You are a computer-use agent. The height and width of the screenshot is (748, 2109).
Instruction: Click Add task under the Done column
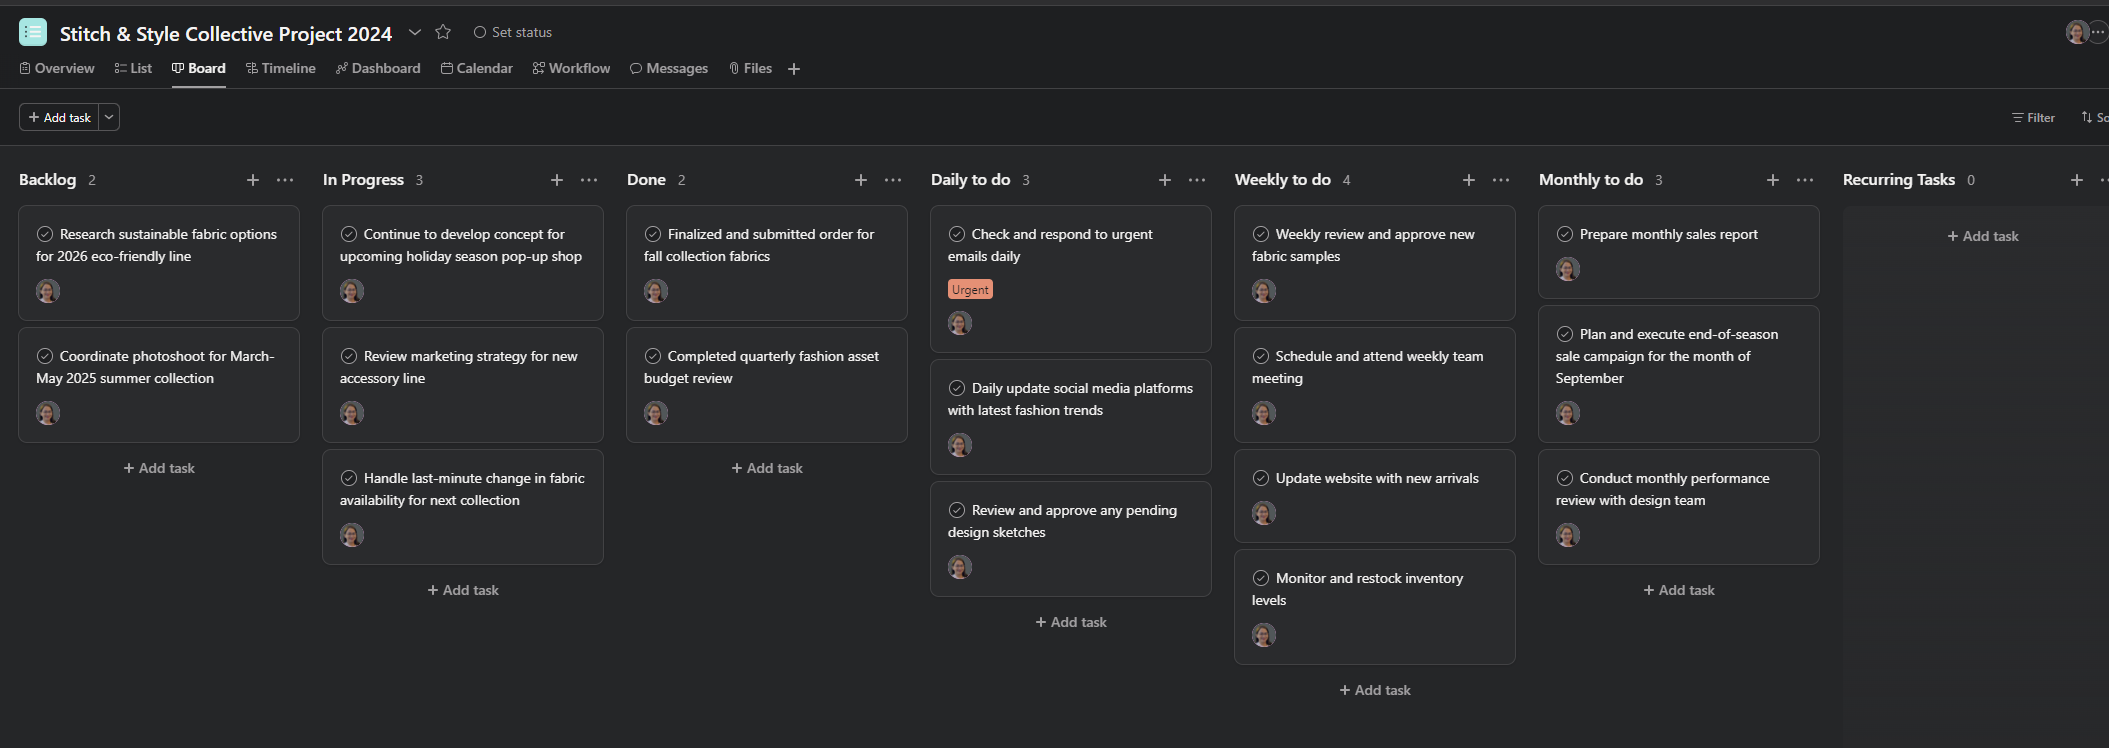[x=767, y=468]
